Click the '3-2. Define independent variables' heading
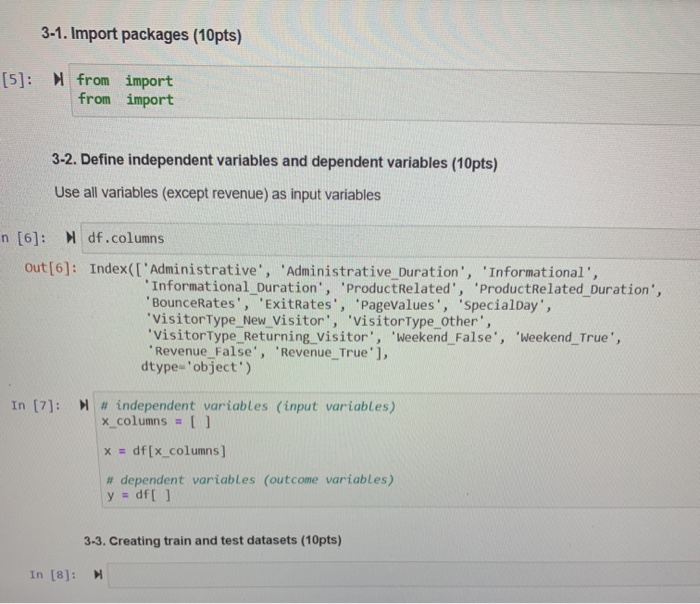The height and width of the screenshot is (604, 700). [275, 161]
